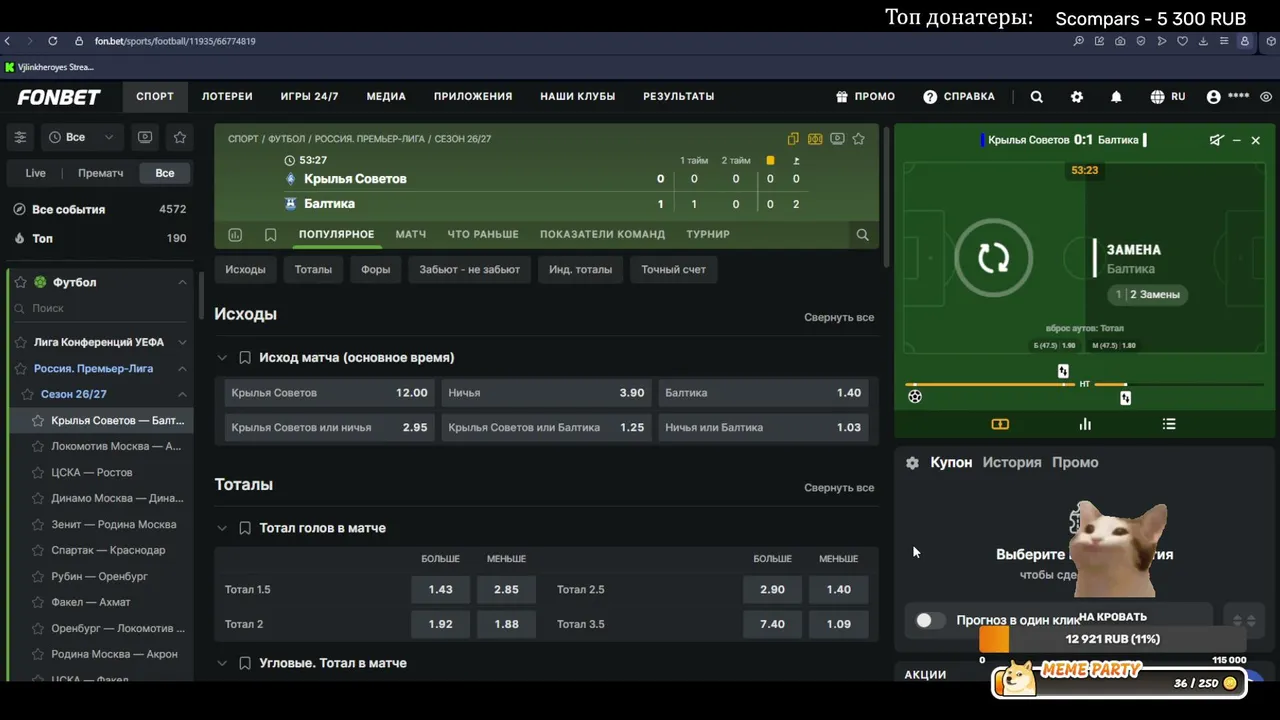Screen dimensions: 1280x720
Task: Open Показатели команд tab
Action: (x=602, y=234)
